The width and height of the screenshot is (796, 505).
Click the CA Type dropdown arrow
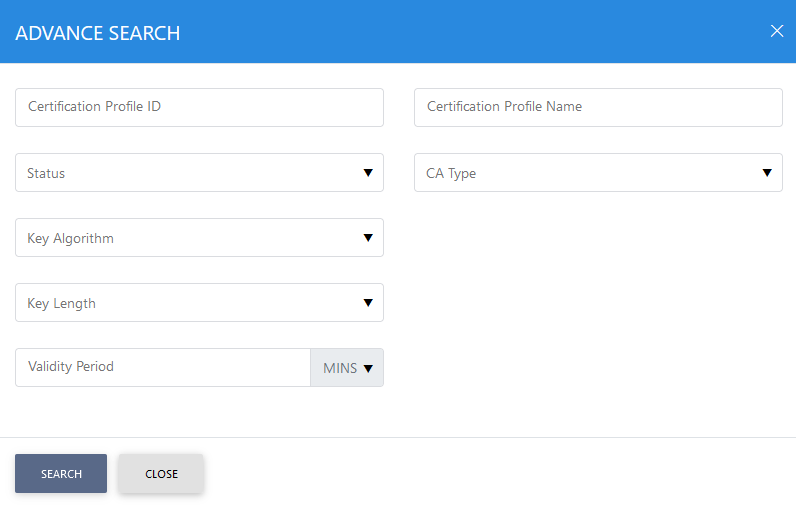[x=767, y=173]
